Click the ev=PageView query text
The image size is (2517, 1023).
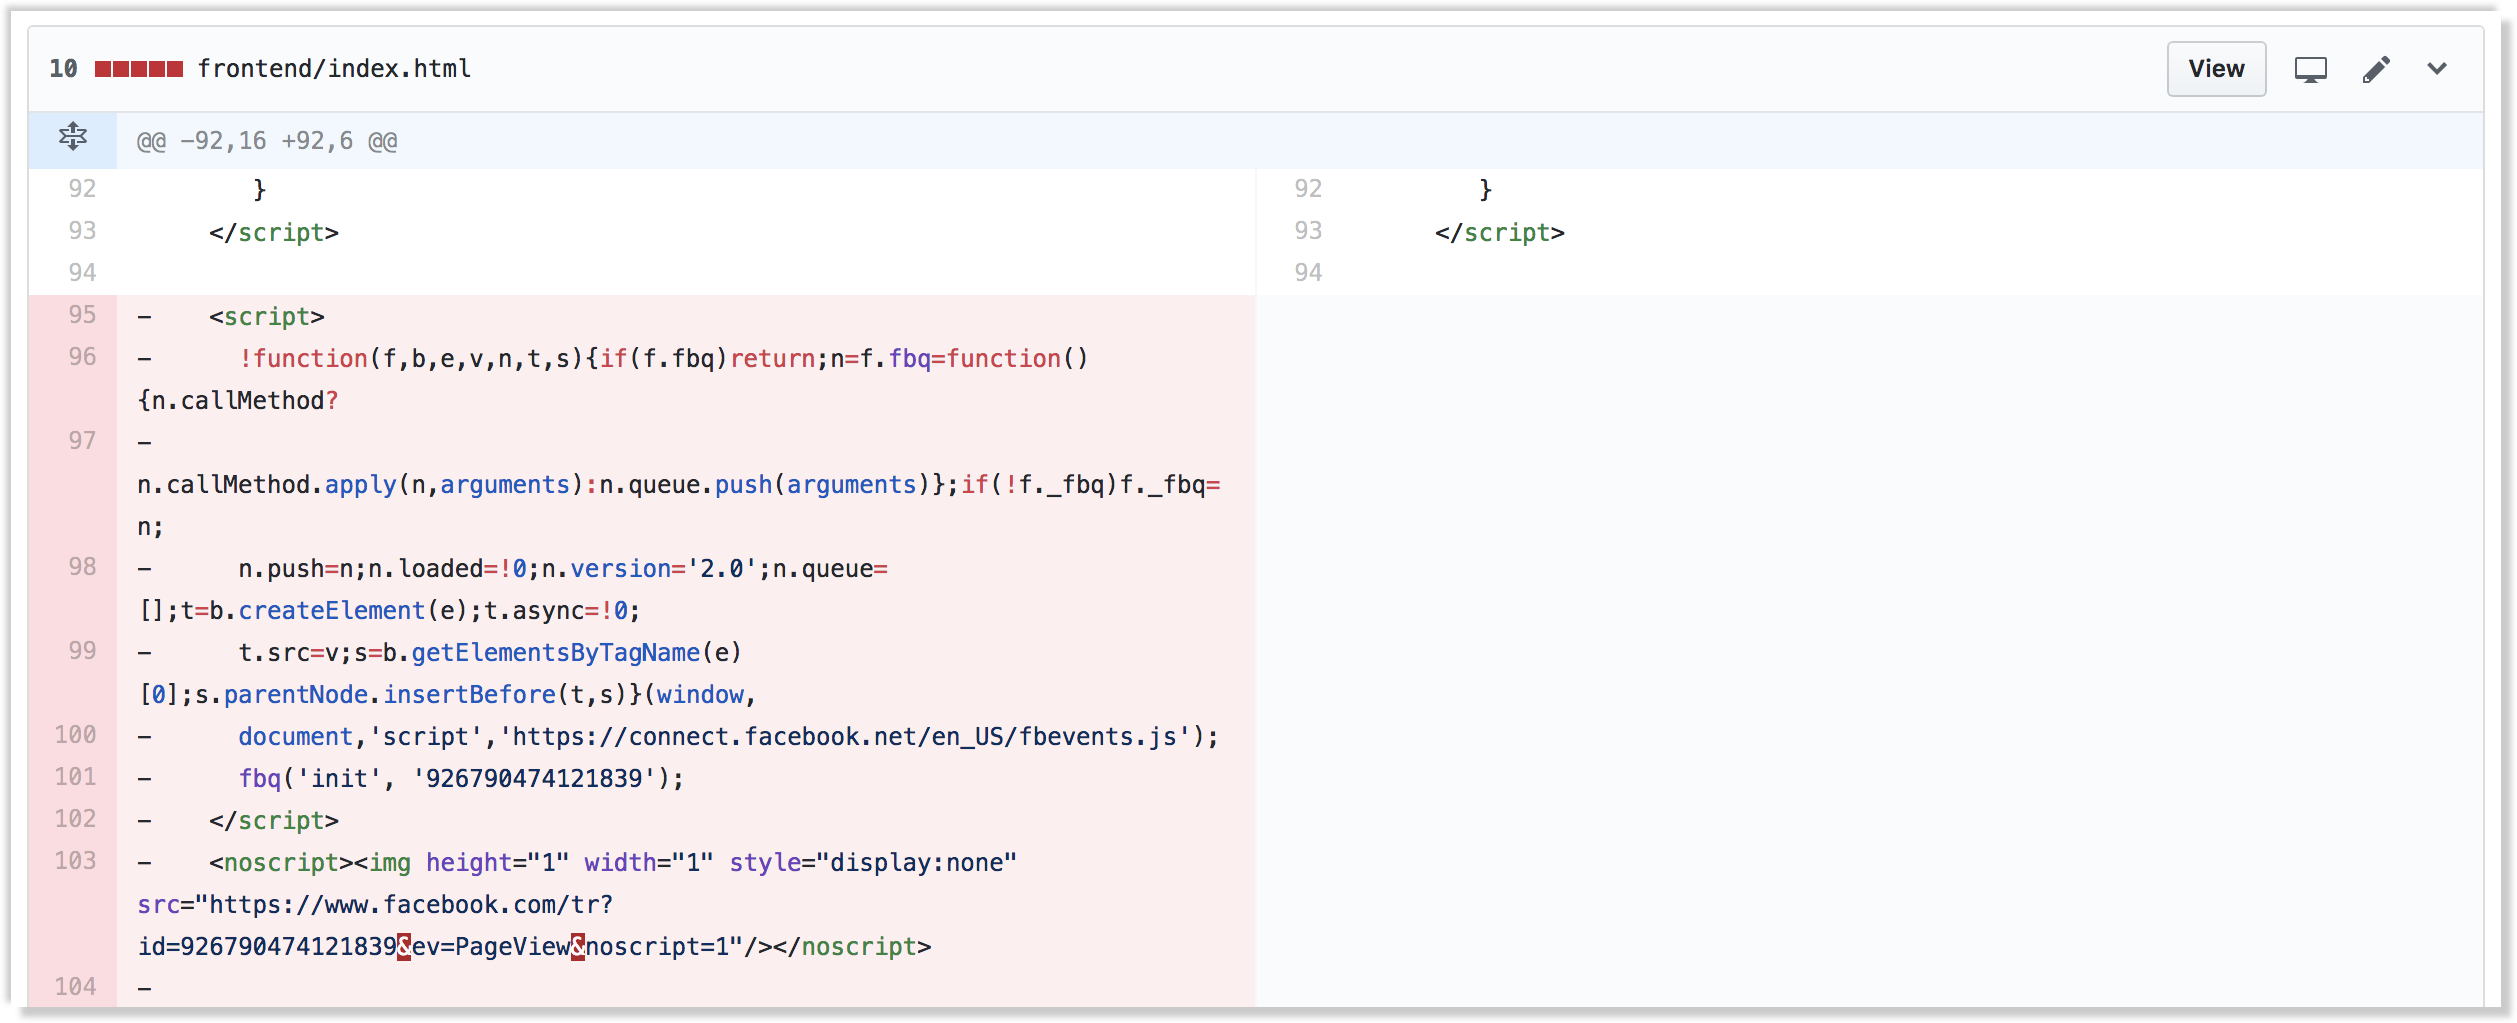(x=491, y=947)
